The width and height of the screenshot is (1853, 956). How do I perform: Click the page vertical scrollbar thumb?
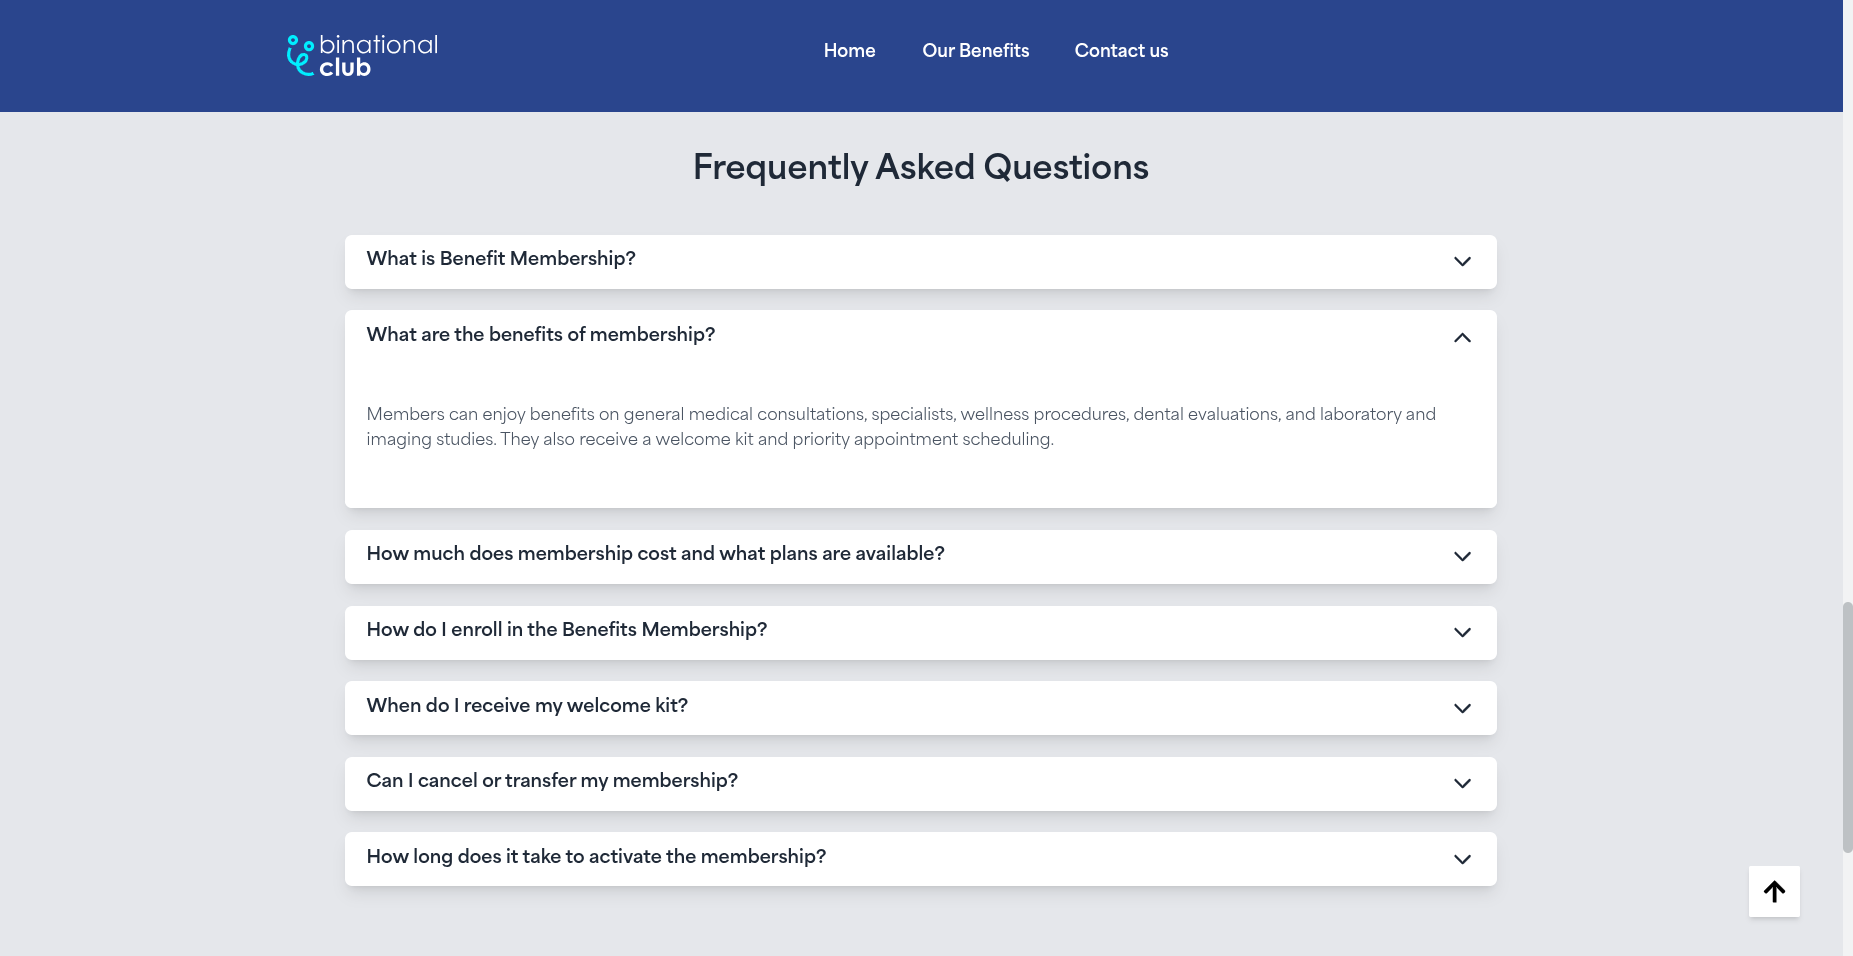1847,727
